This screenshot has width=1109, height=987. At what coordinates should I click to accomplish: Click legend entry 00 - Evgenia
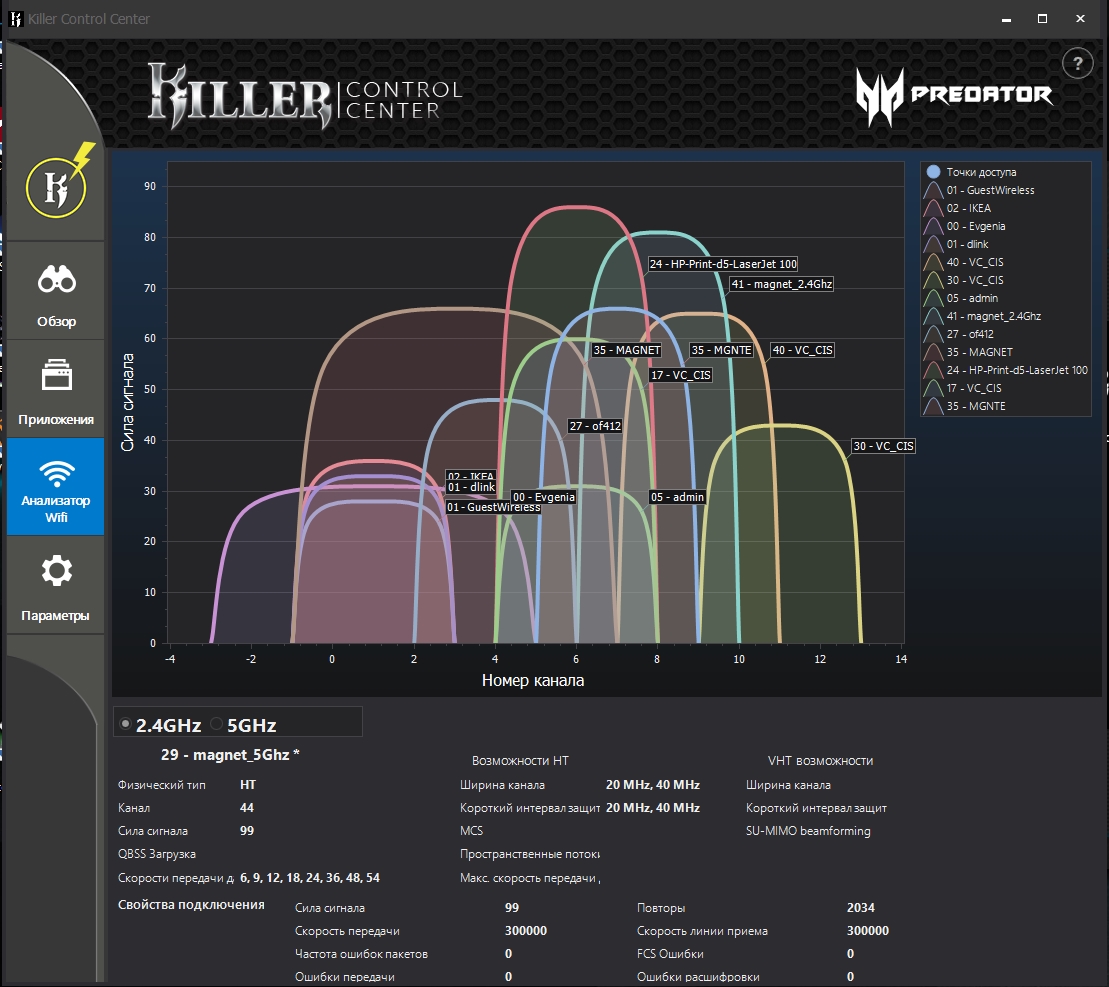[975, 226]
